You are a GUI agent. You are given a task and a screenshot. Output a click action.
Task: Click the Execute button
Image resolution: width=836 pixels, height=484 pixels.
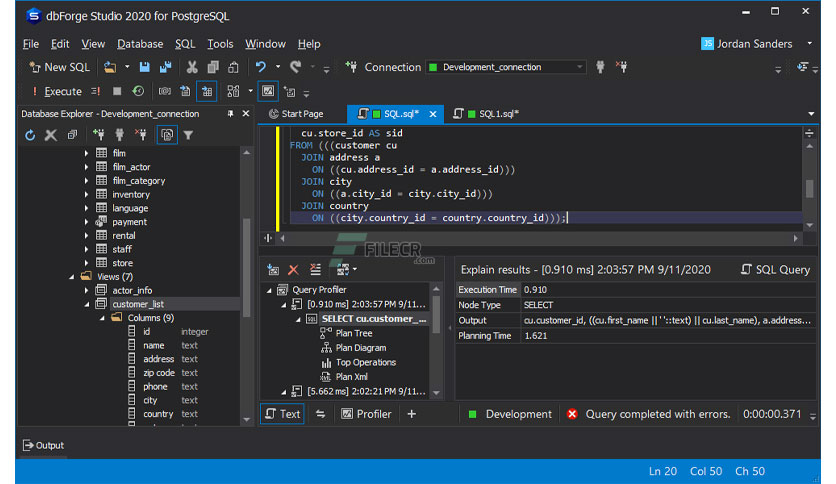57,91
